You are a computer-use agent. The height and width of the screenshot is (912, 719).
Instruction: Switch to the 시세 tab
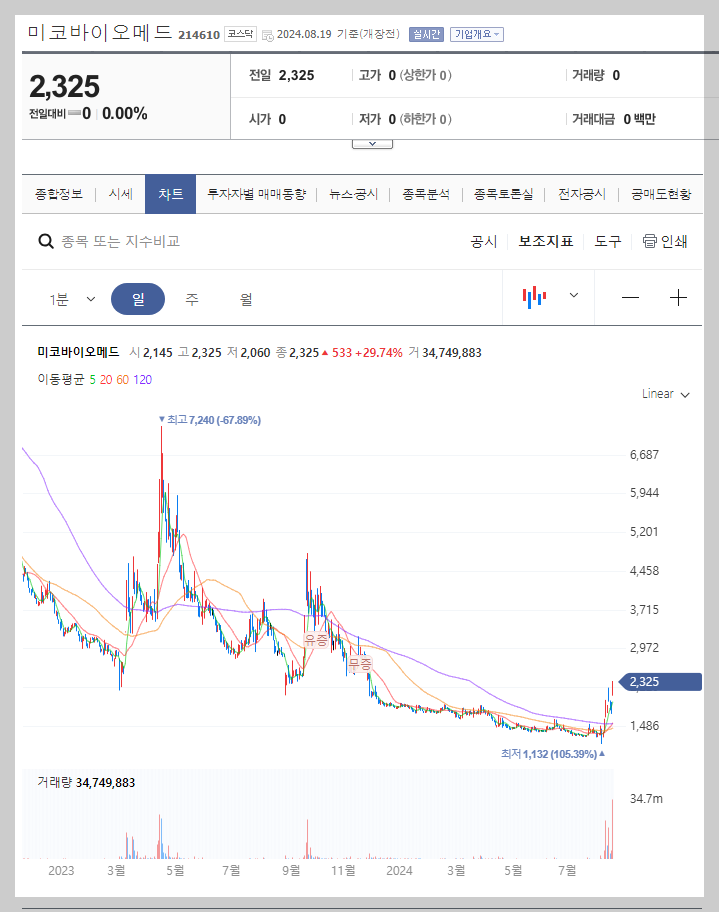(x=120, y=194)
